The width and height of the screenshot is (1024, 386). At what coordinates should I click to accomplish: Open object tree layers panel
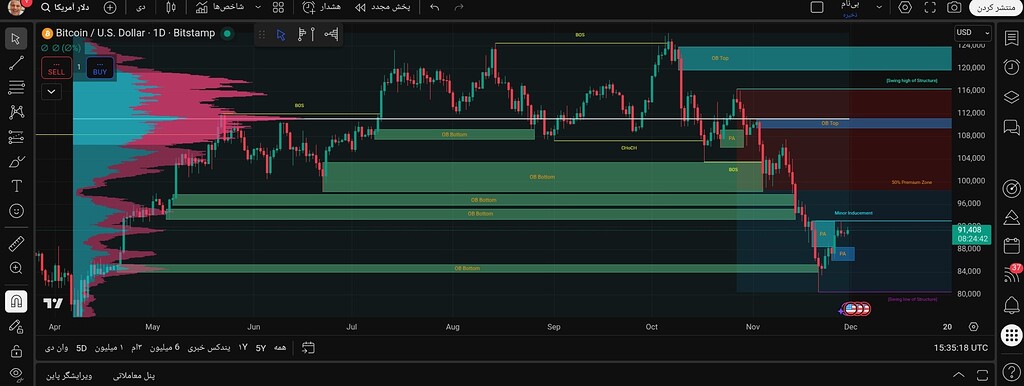point(1011,97)
